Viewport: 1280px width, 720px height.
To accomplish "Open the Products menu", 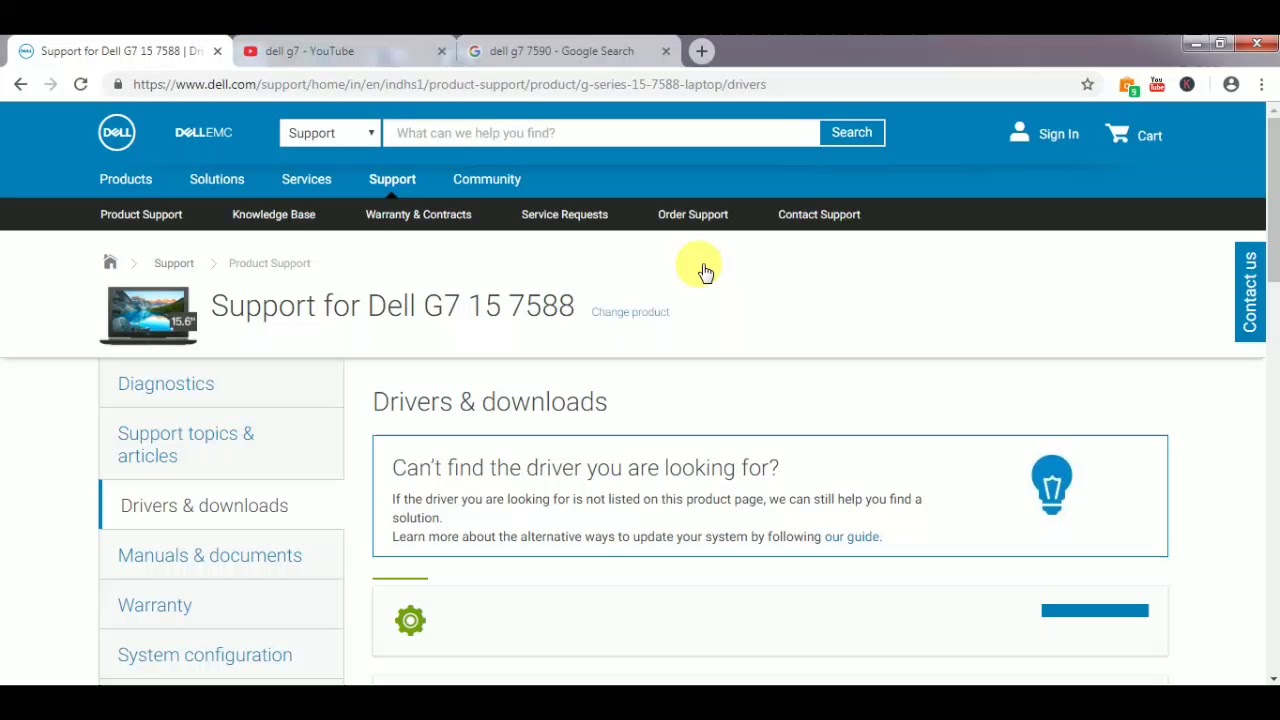I will pos(126,179).
